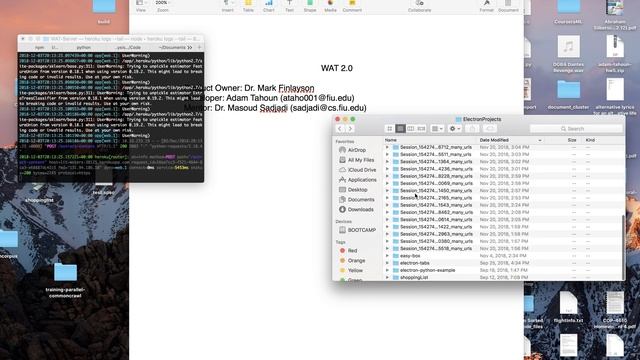640x360 pixels.
Task: Select the Red tag in Finder sidebar
Action: pos(352,251)
